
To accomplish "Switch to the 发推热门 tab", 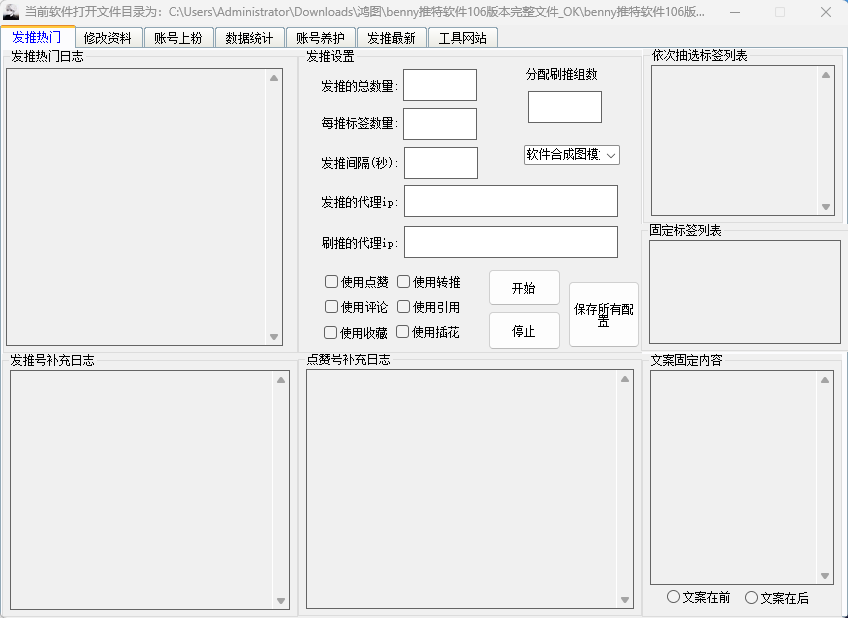I will pos(37,37).
